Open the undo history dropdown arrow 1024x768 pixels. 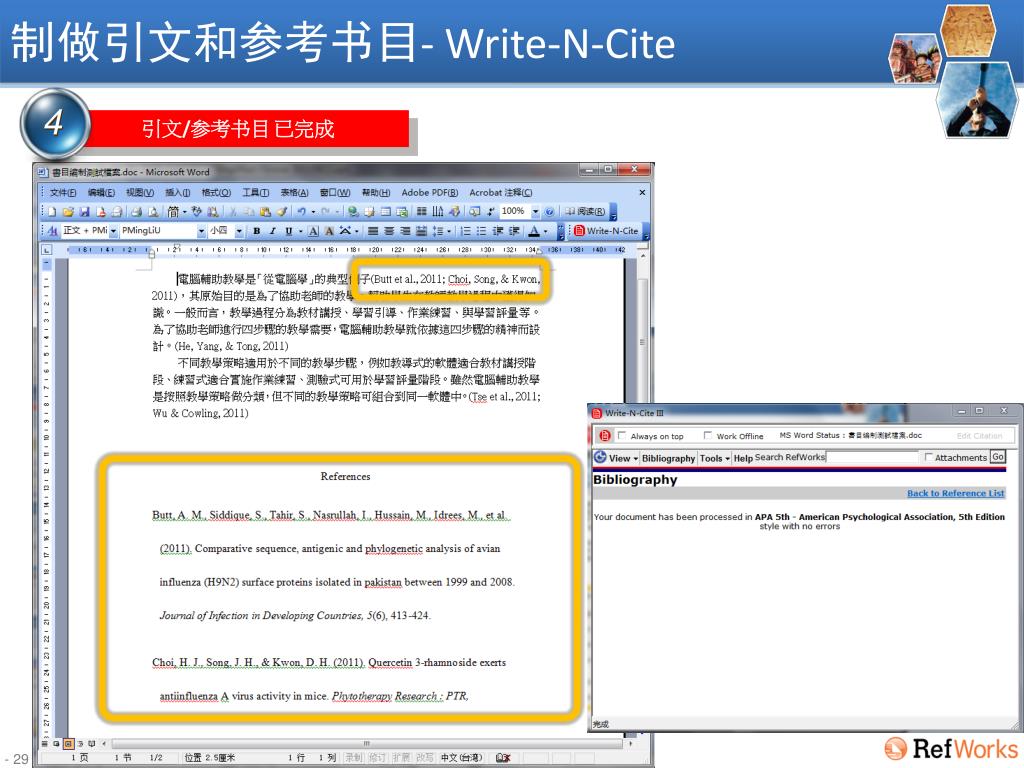pyautogui.click(x=313, y=212)
